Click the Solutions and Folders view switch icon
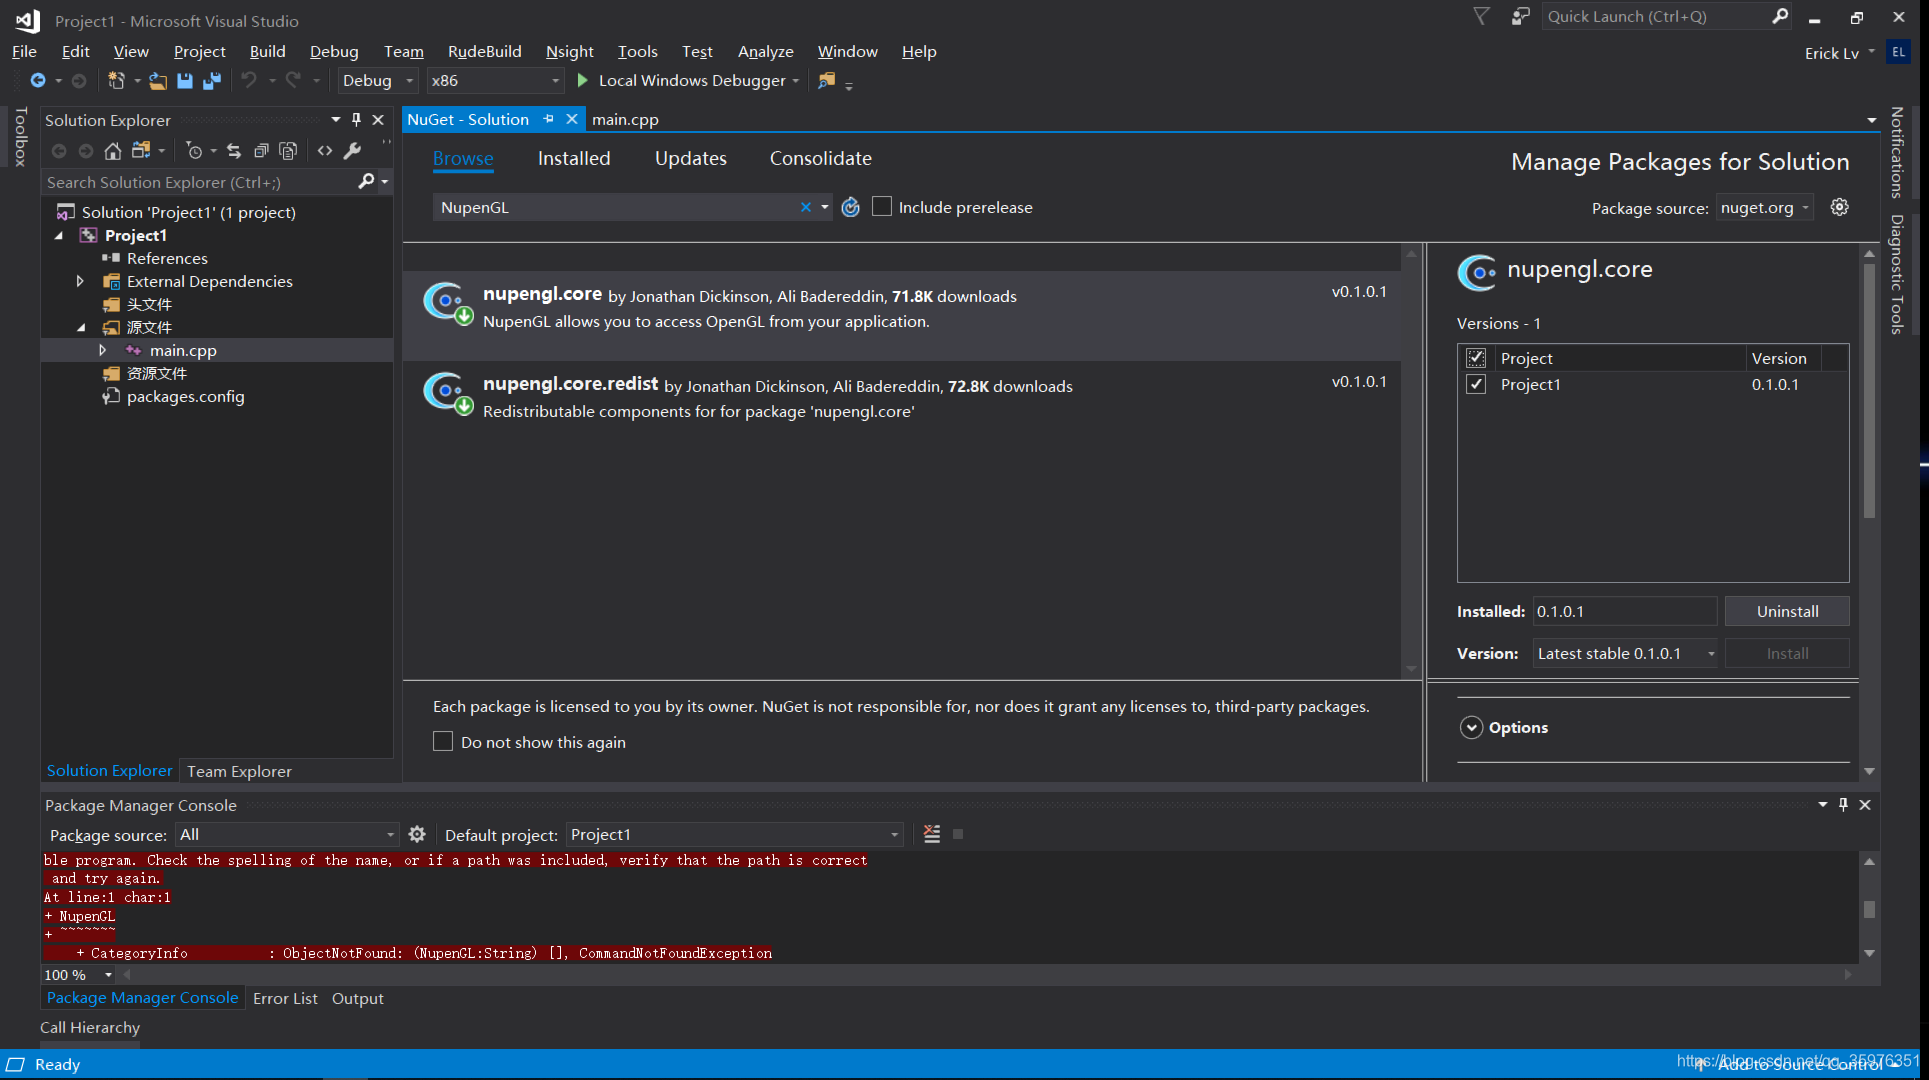The image size is (1929, 1080). pyautogui.click(x=141, y=151)
